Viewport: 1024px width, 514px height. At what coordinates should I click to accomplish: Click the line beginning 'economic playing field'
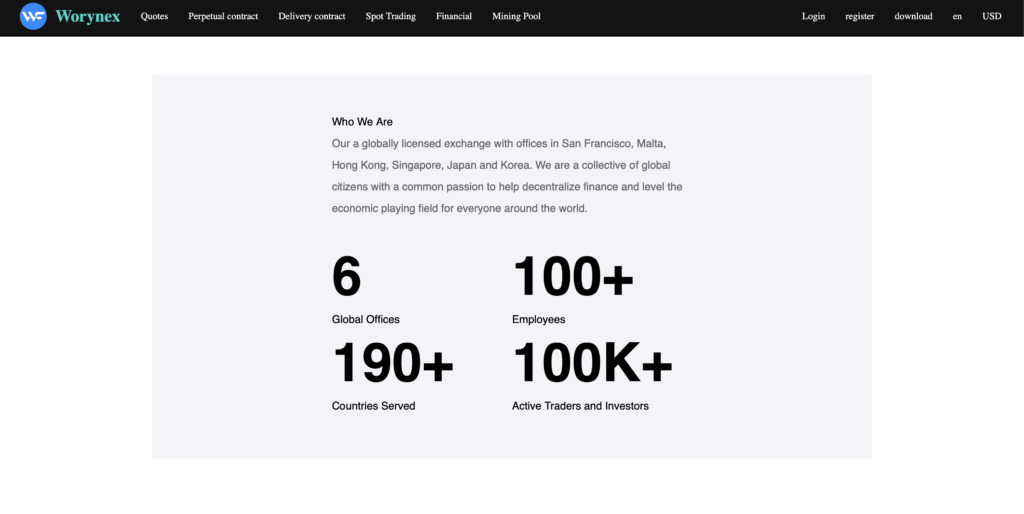[x=460, y=209]
